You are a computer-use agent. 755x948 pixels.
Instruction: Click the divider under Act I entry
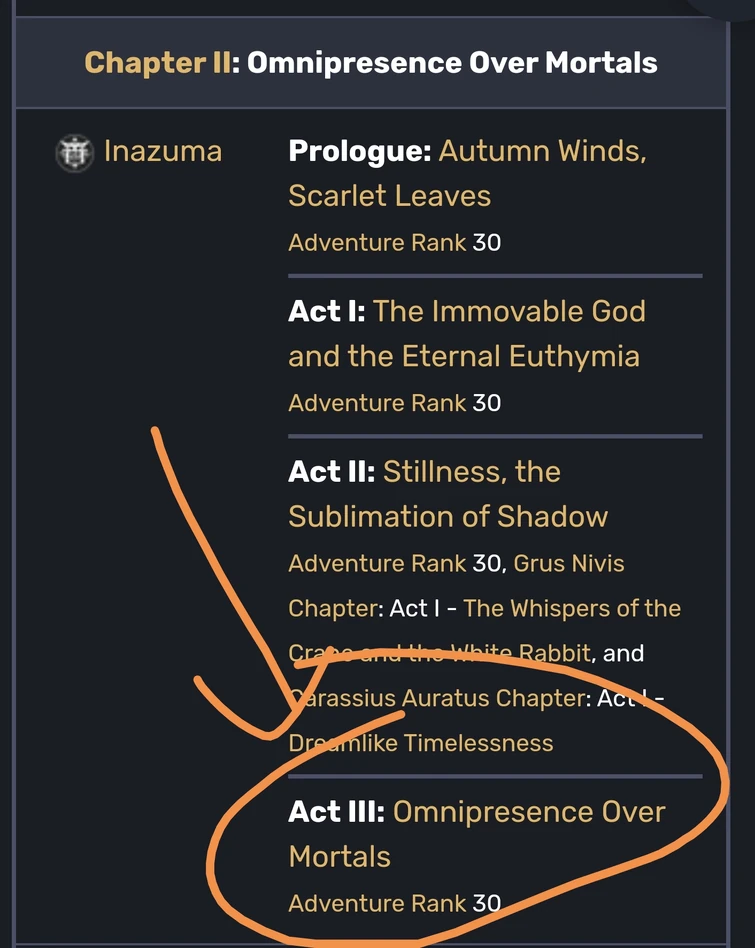click(495, 434)
